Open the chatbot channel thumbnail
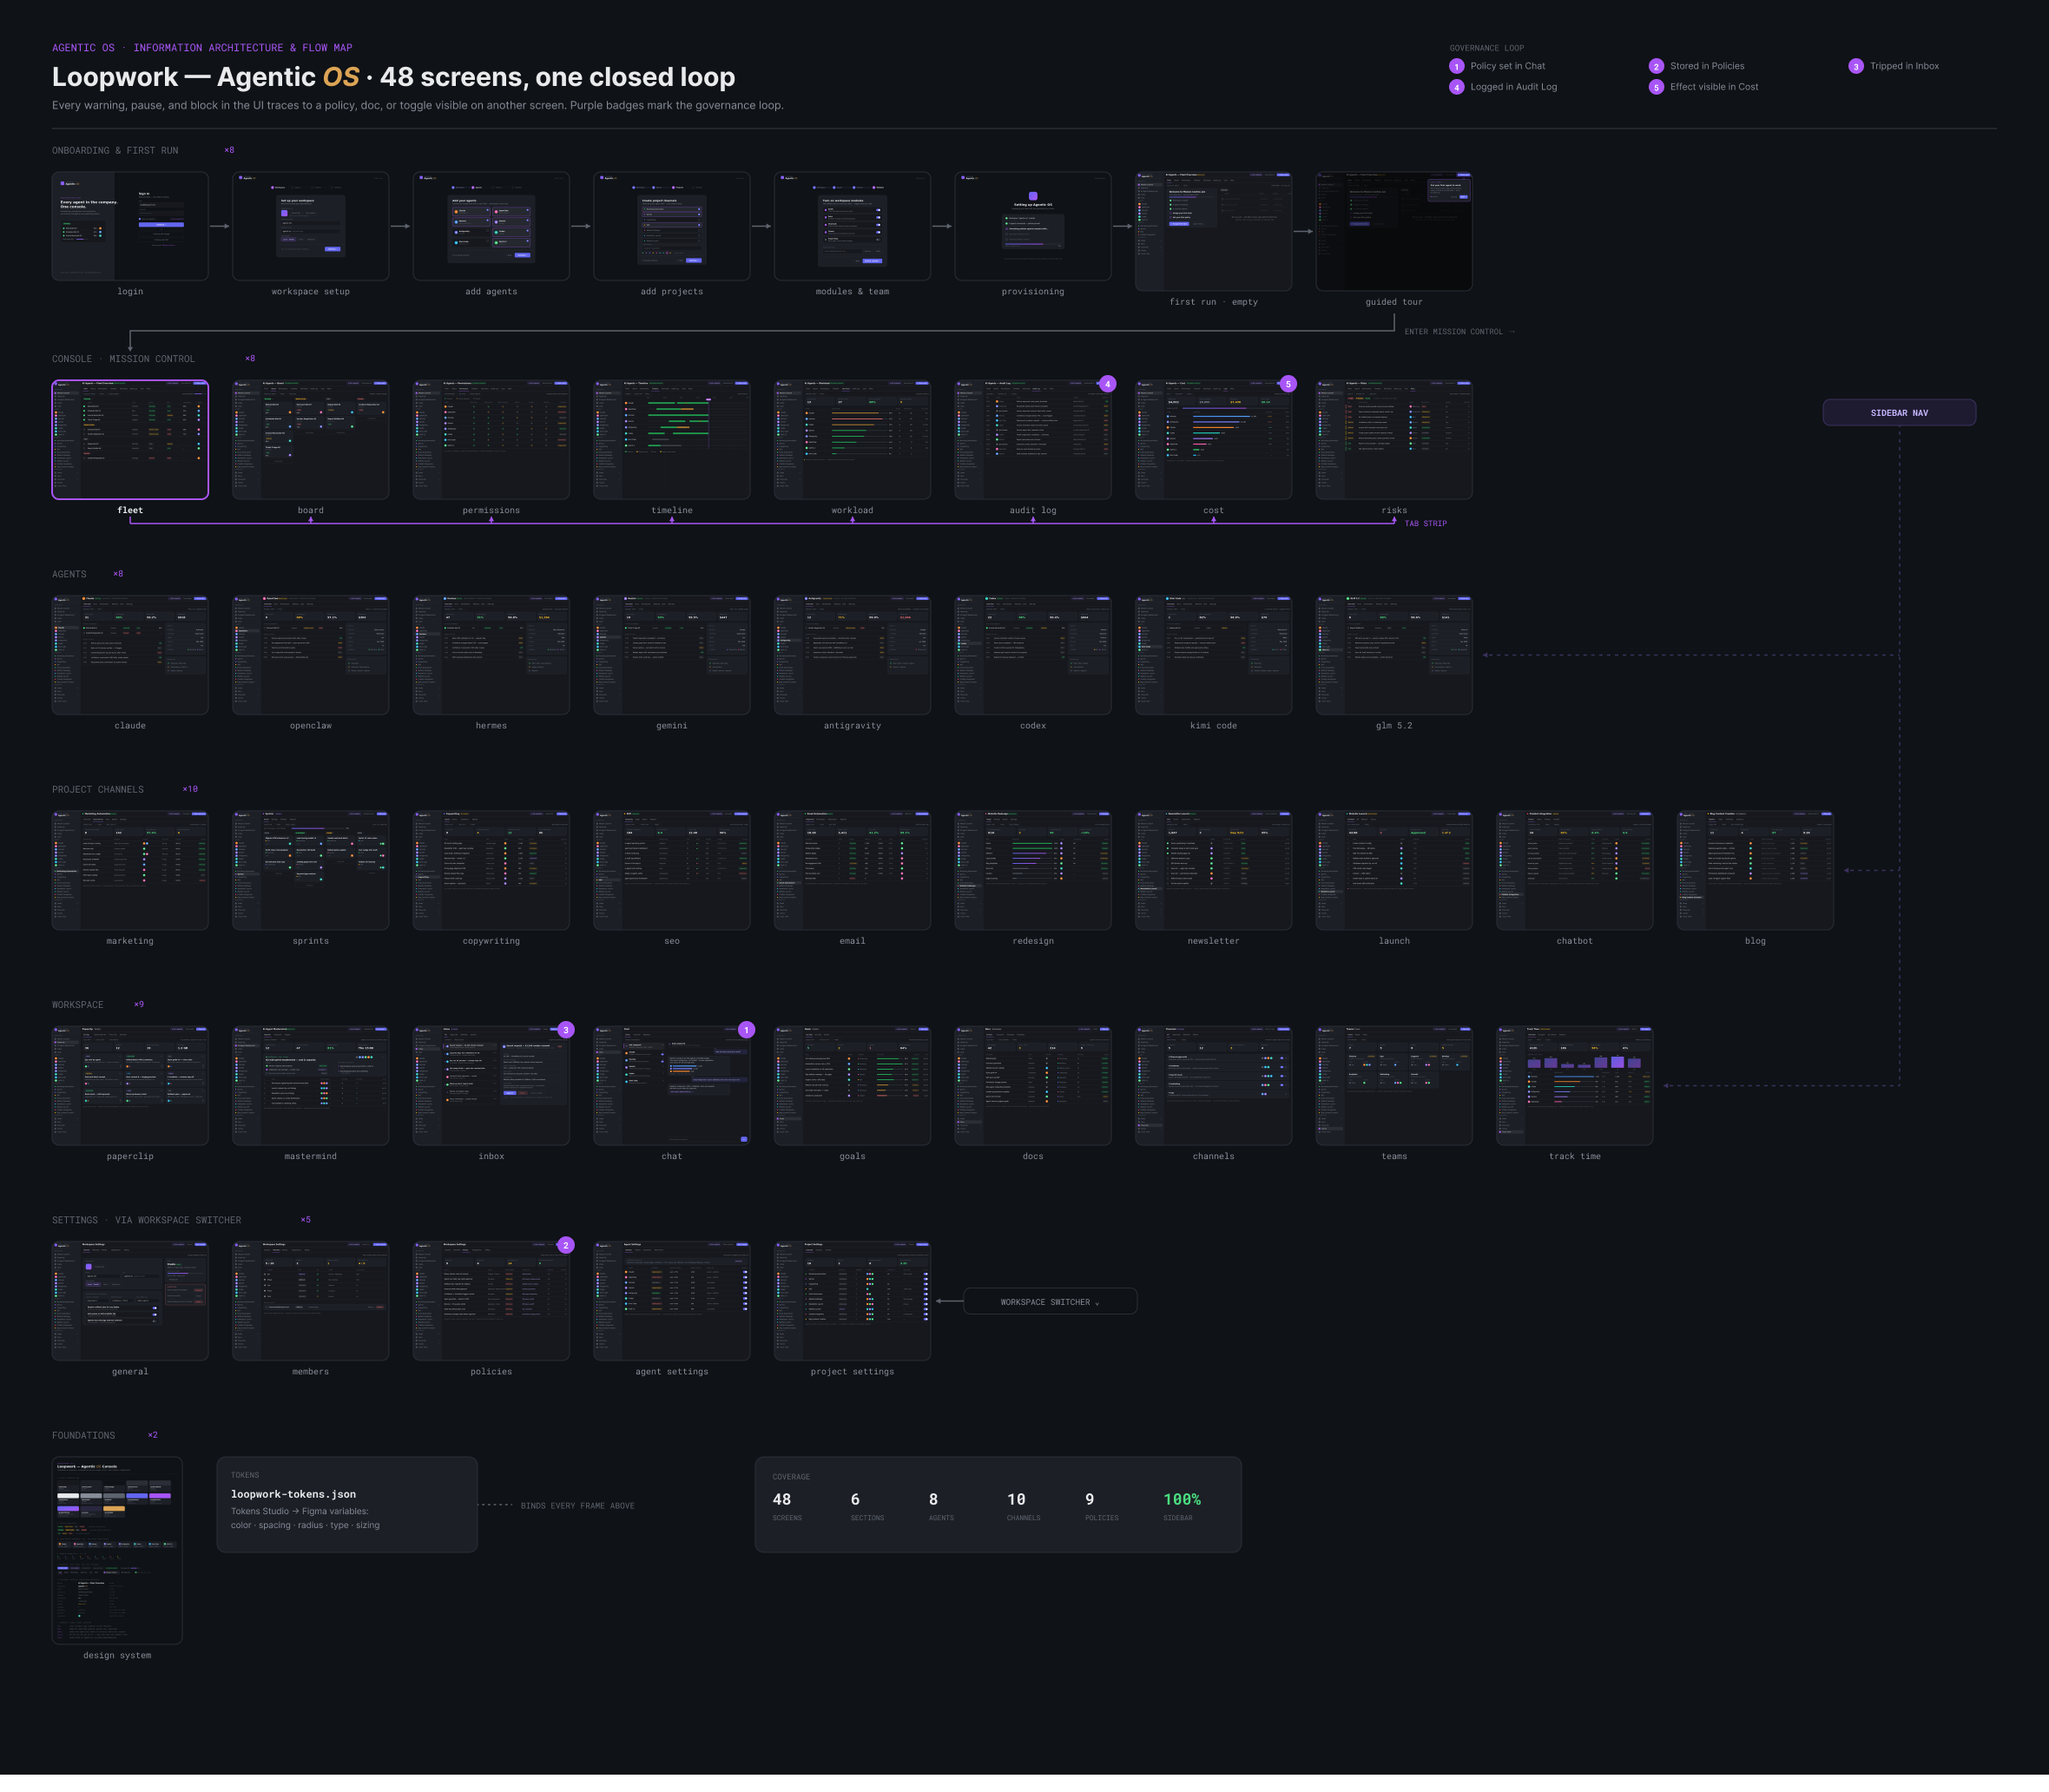The width and height of the screenshot is (2049, 1792). 1575,870
